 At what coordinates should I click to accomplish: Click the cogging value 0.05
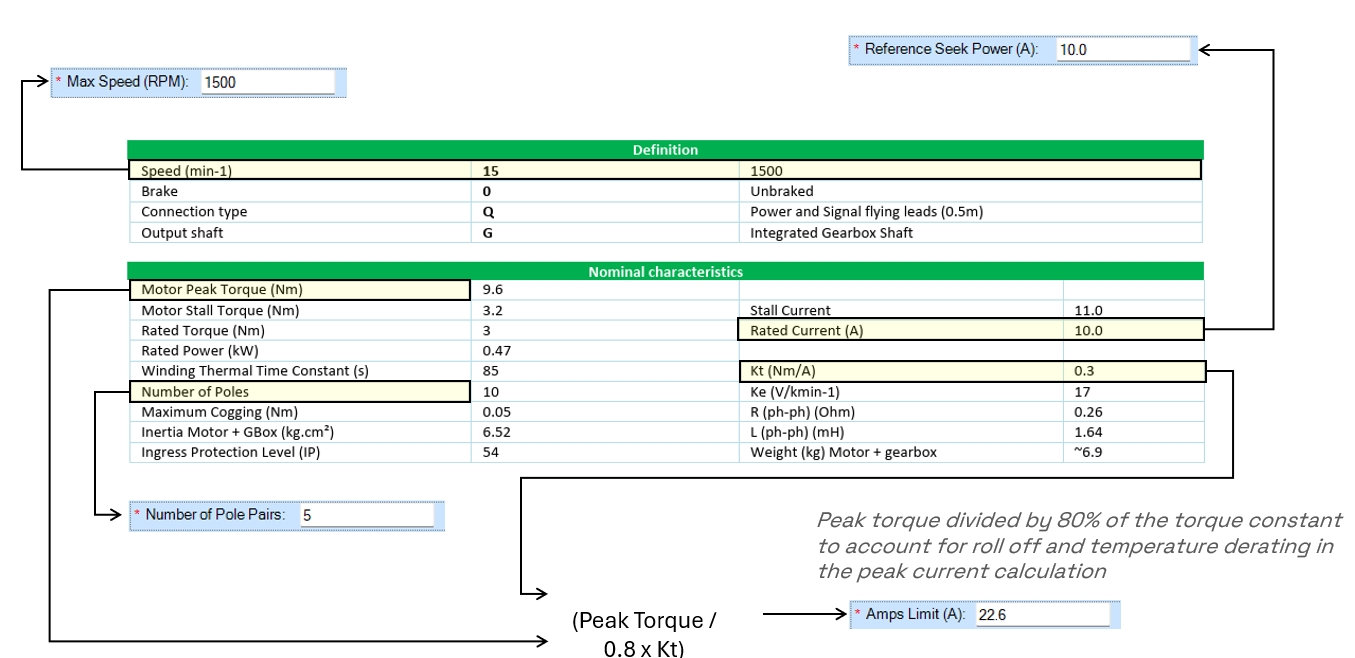(496, 412)
